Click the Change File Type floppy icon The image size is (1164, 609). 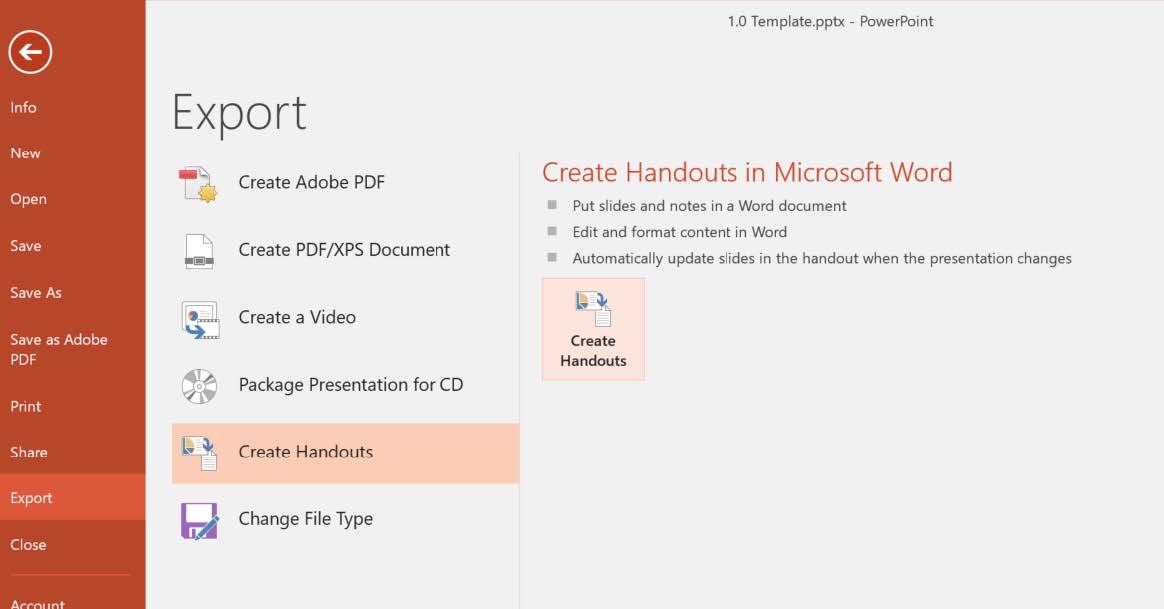199,520
